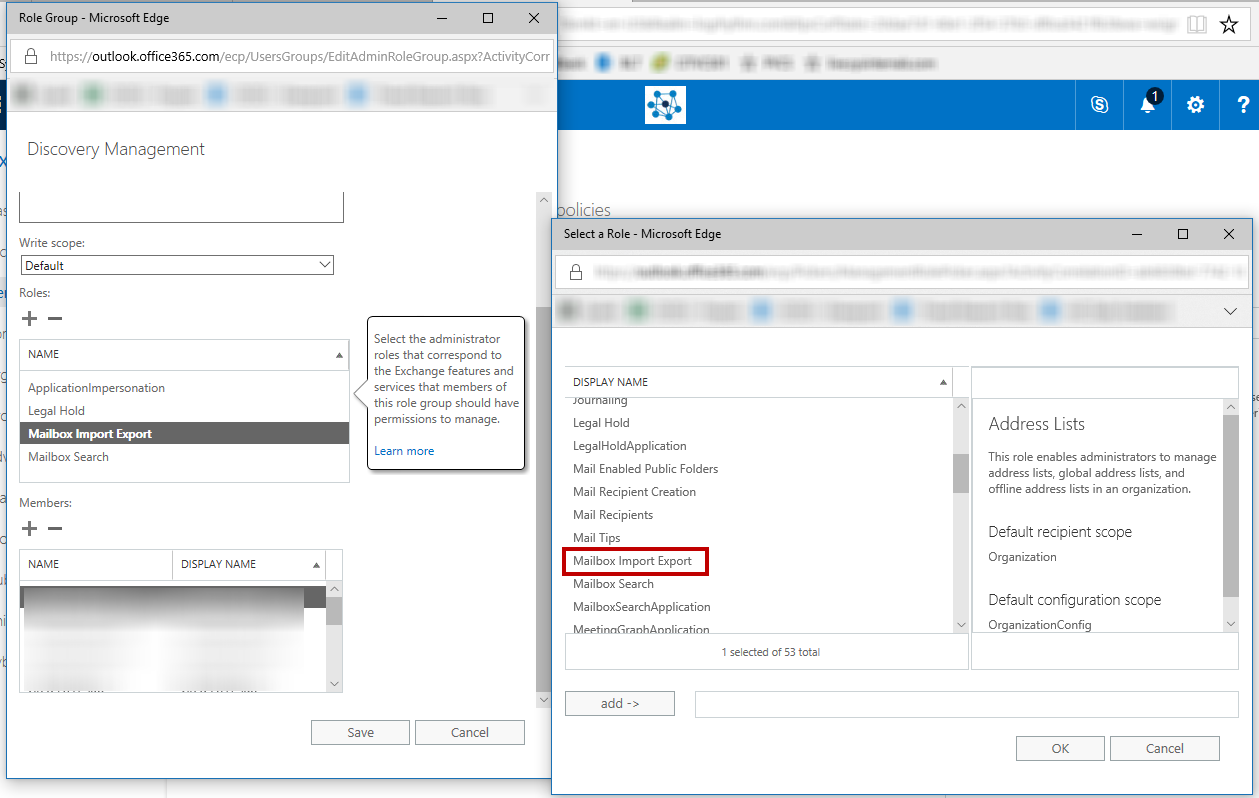This screenshot has width=1259, height=798.
Task: Add page to favorites with star icon
Action: pos(1229,25)
